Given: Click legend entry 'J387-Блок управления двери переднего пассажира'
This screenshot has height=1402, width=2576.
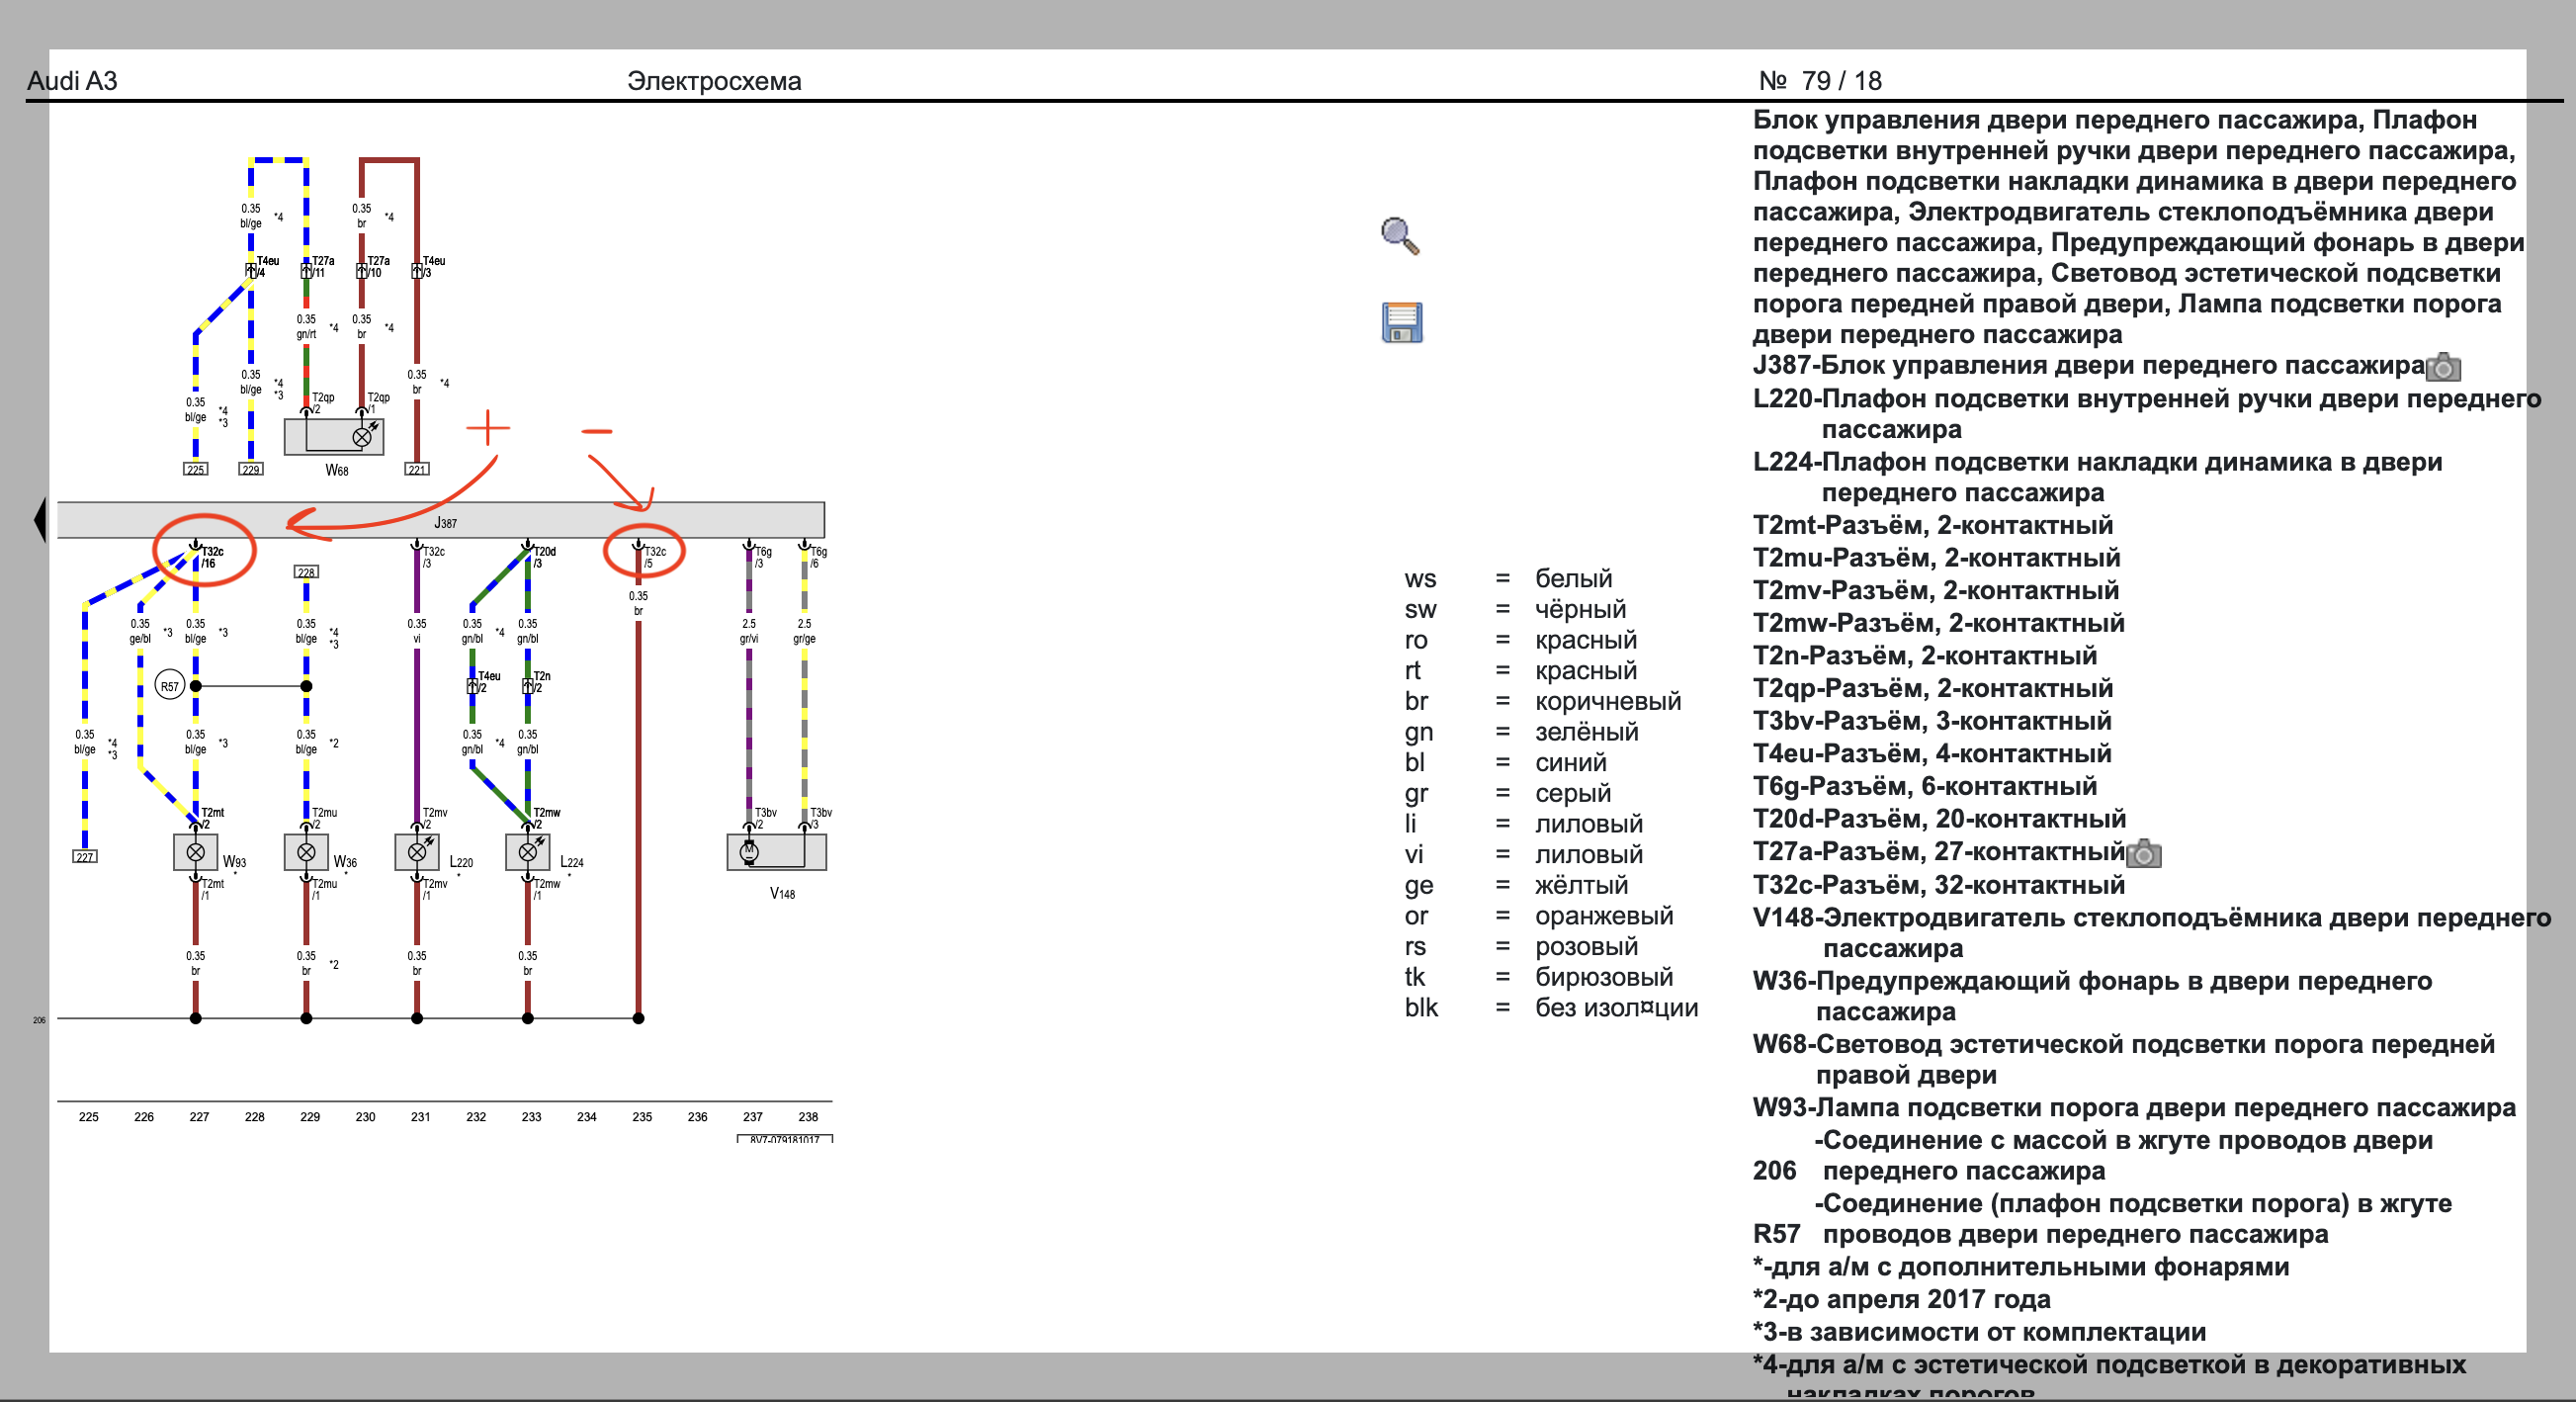Looking at the screenshot, I should point(2089,365).
